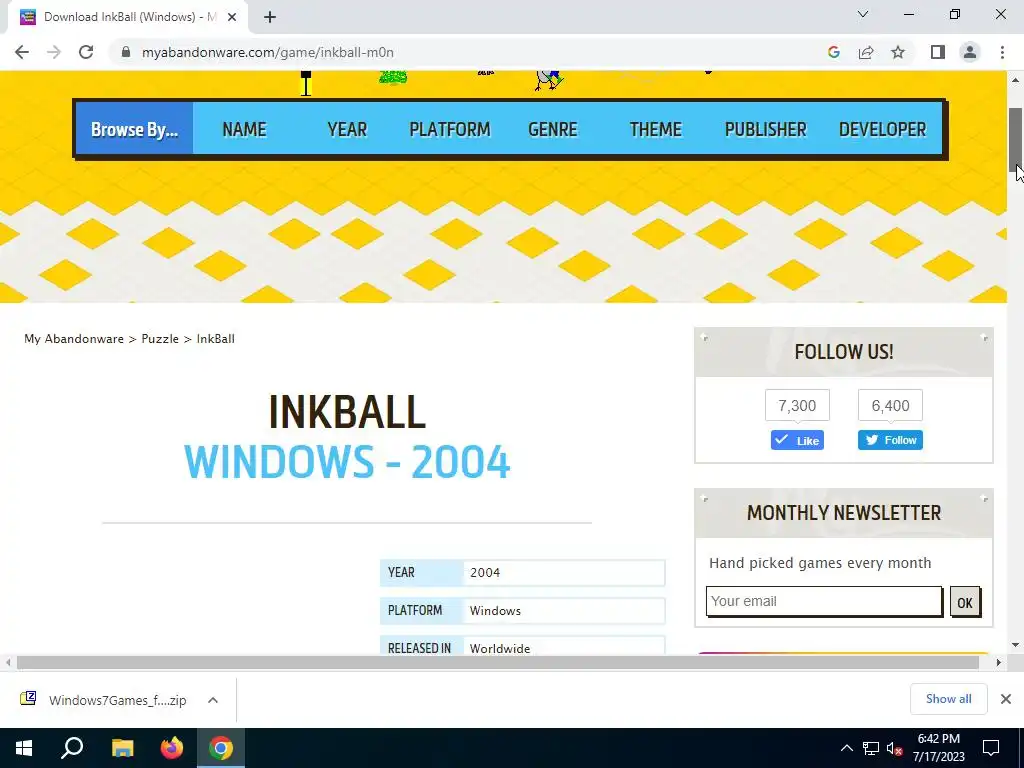Click the vertical scrollbar down arrow

(1016, 645)
